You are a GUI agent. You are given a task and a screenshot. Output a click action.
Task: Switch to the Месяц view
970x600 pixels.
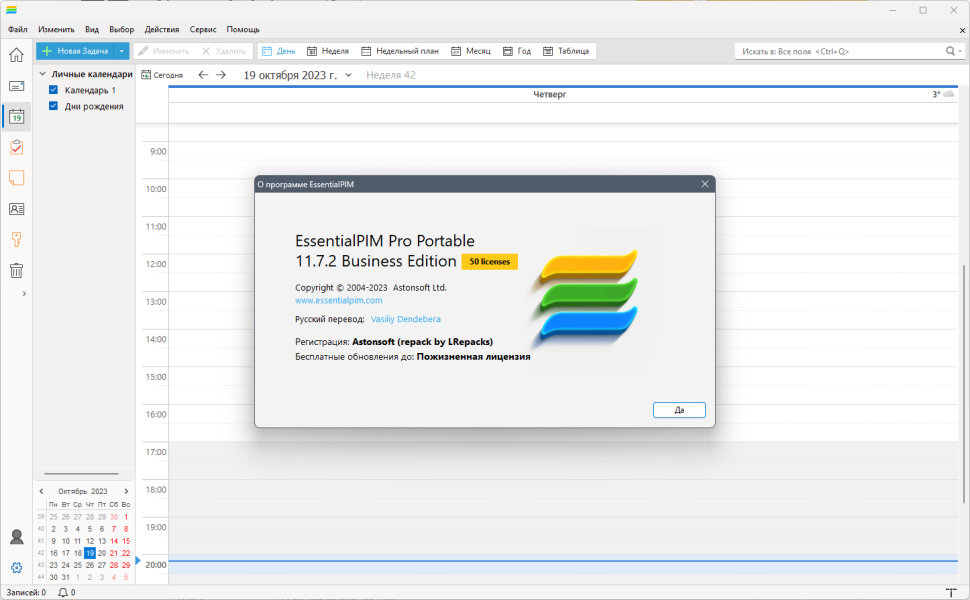(x=471, y=51)
